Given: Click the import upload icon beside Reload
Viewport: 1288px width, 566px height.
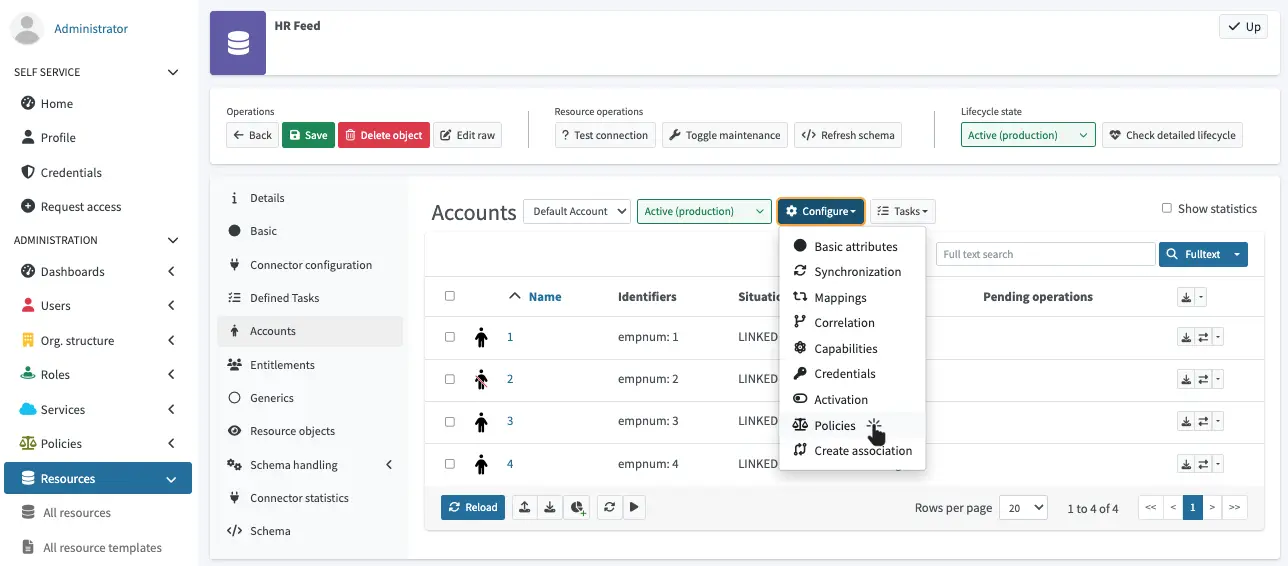Looking at the screenshot, I should click(x=524, y=507).
